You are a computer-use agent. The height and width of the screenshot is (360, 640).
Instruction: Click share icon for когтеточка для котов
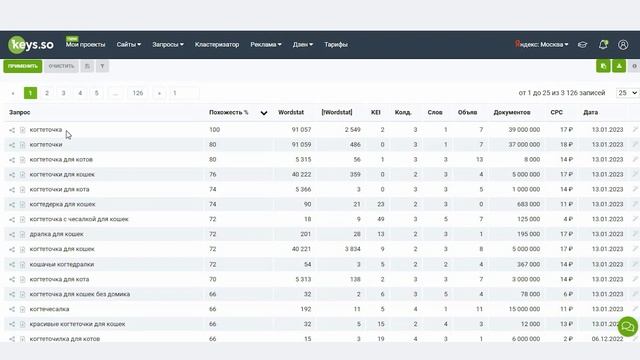coord(12,160)
